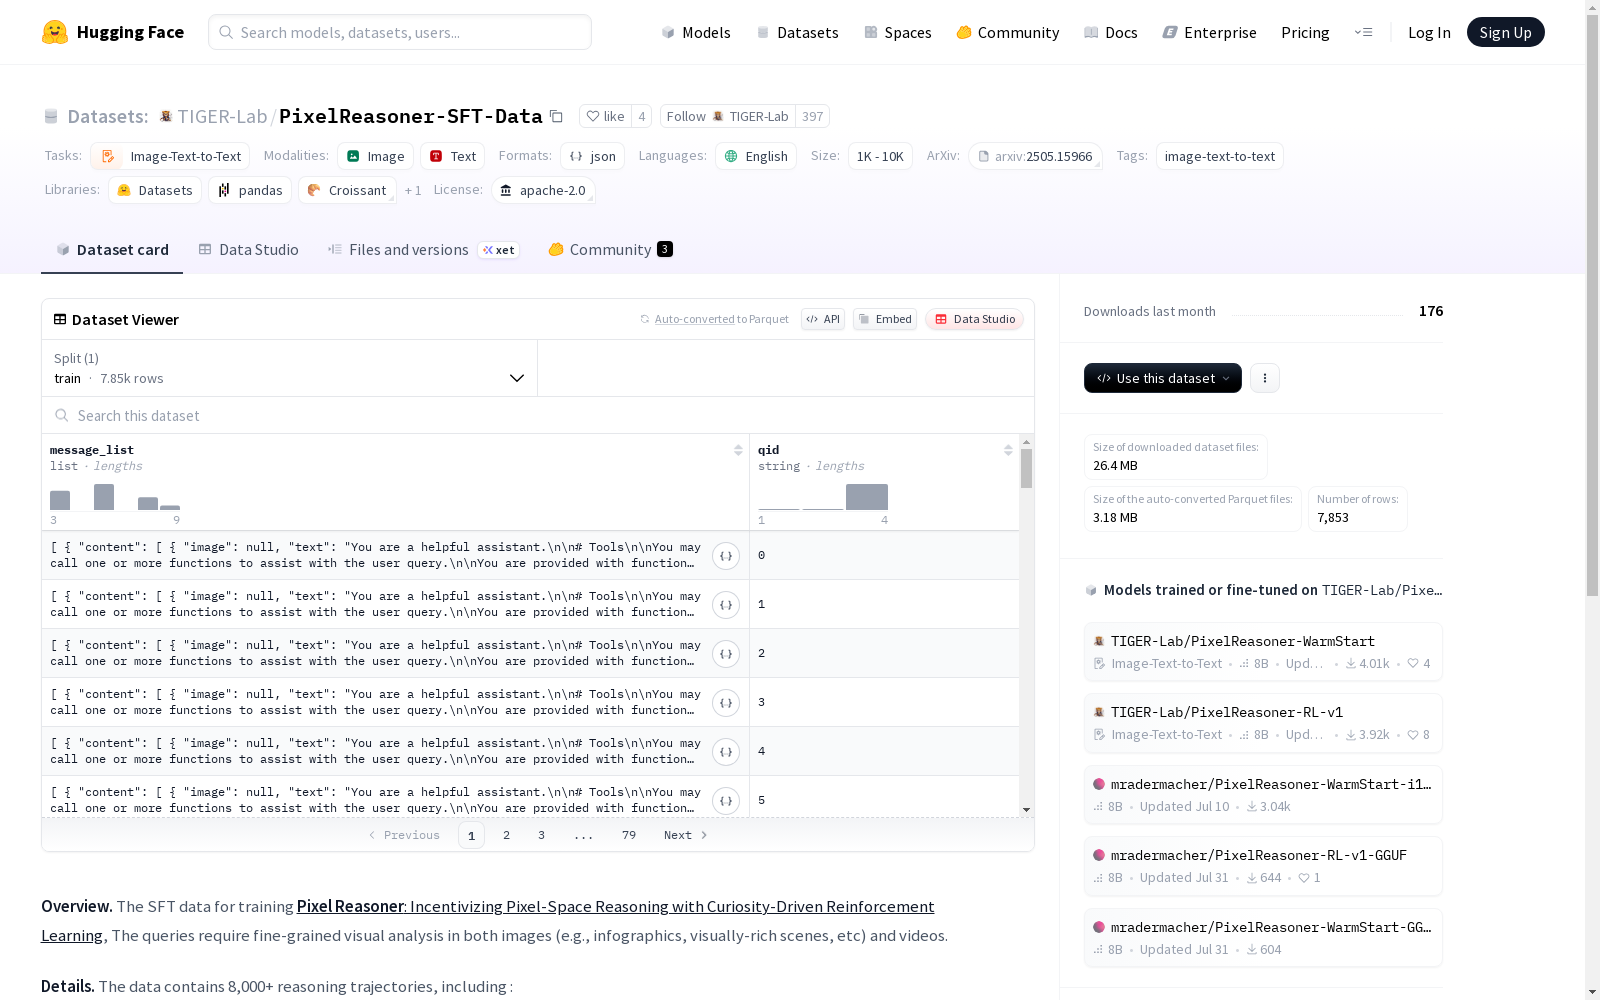Follow the TIGER-Lab organization

(727, 116)
